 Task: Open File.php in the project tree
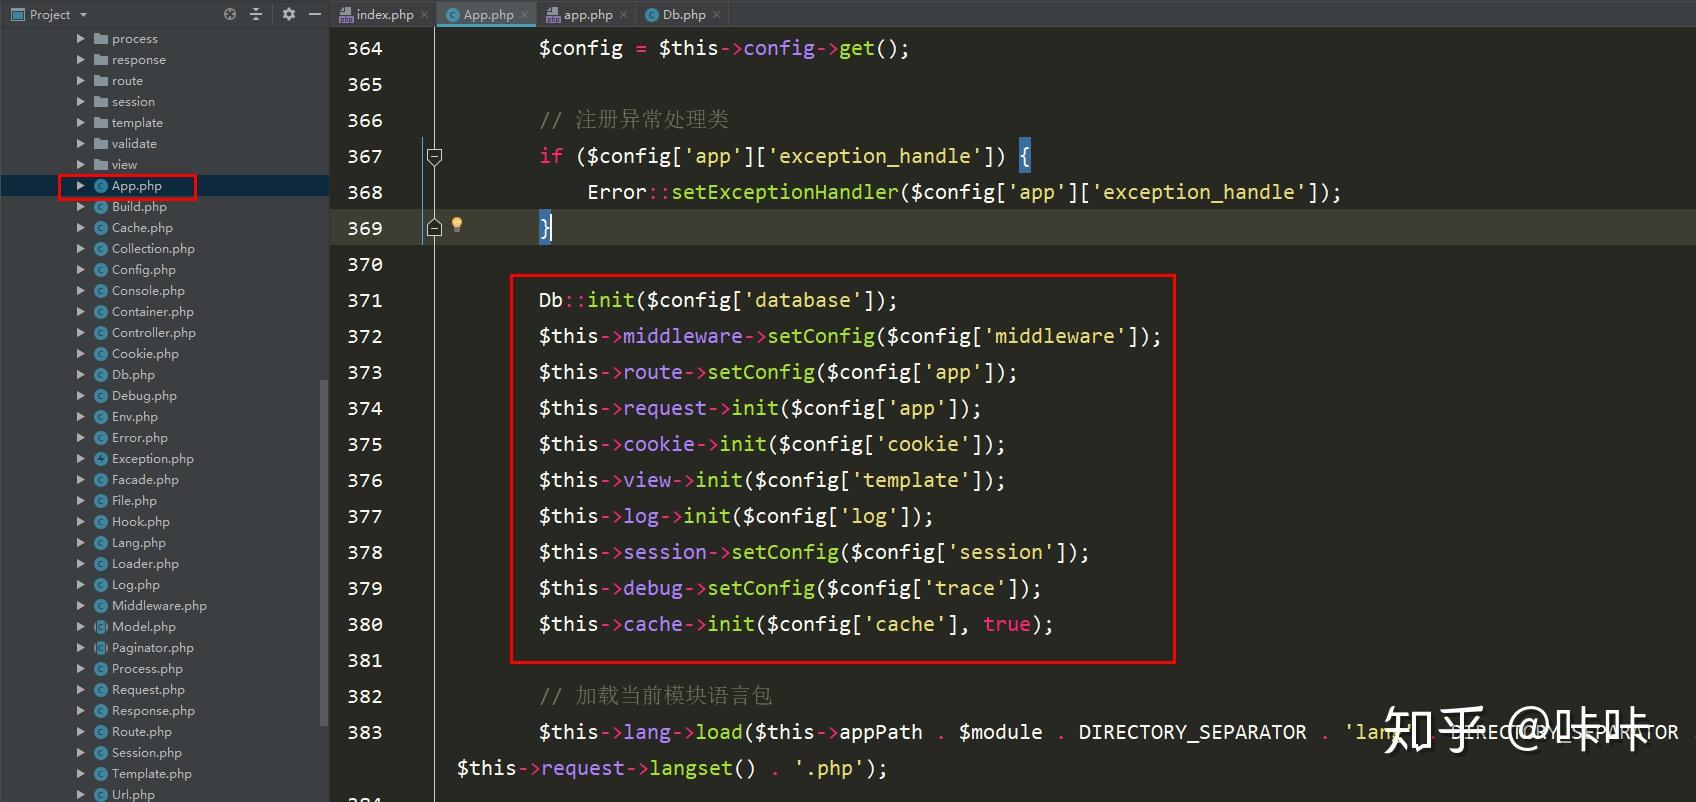pyautogui.click(x=134, y=501)
